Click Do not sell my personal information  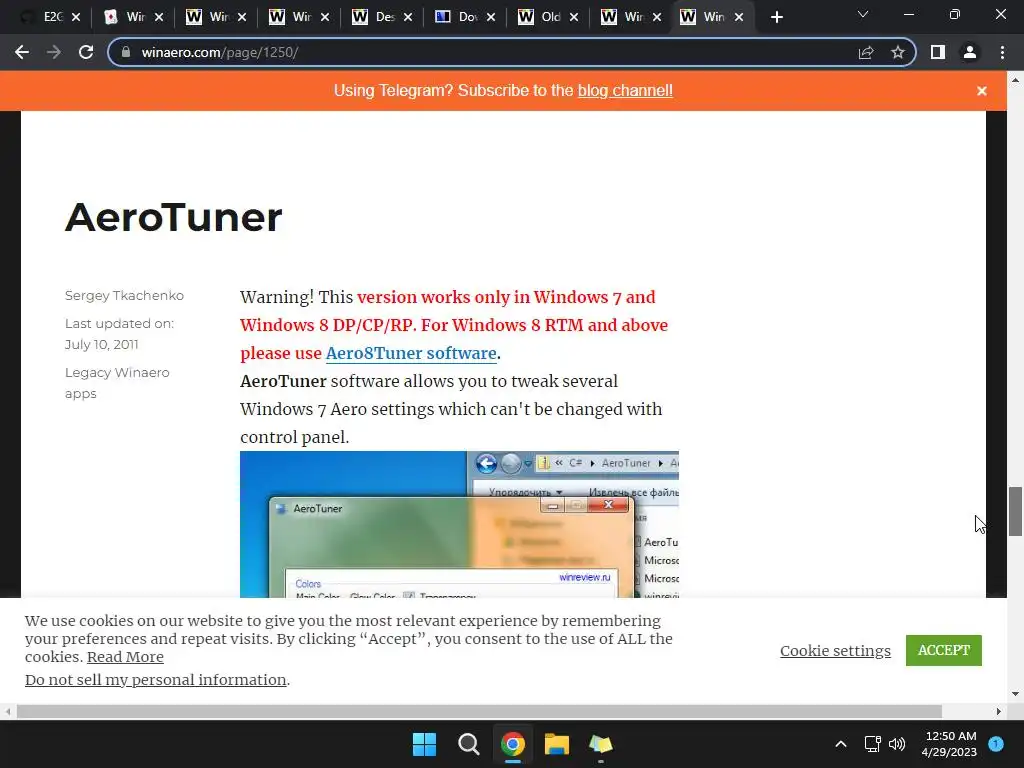[155, 680]
